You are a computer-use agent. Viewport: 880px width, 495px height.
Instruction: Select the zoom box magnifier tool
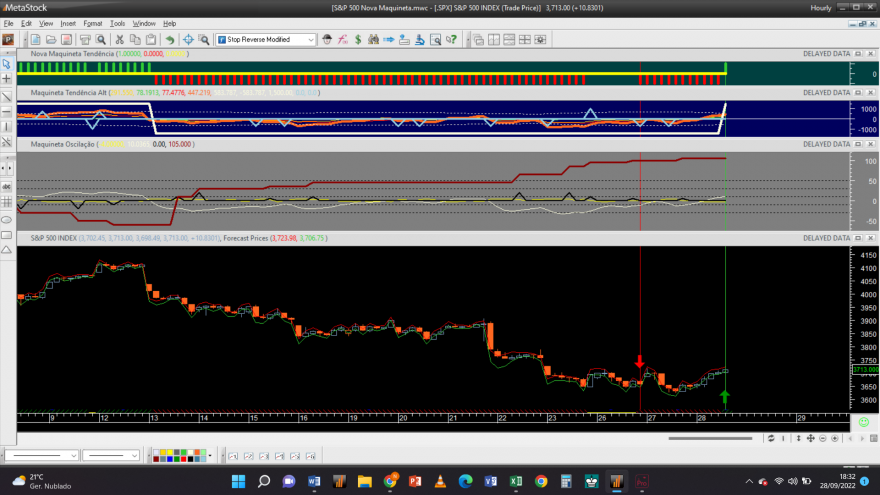[x=204, y=39]
